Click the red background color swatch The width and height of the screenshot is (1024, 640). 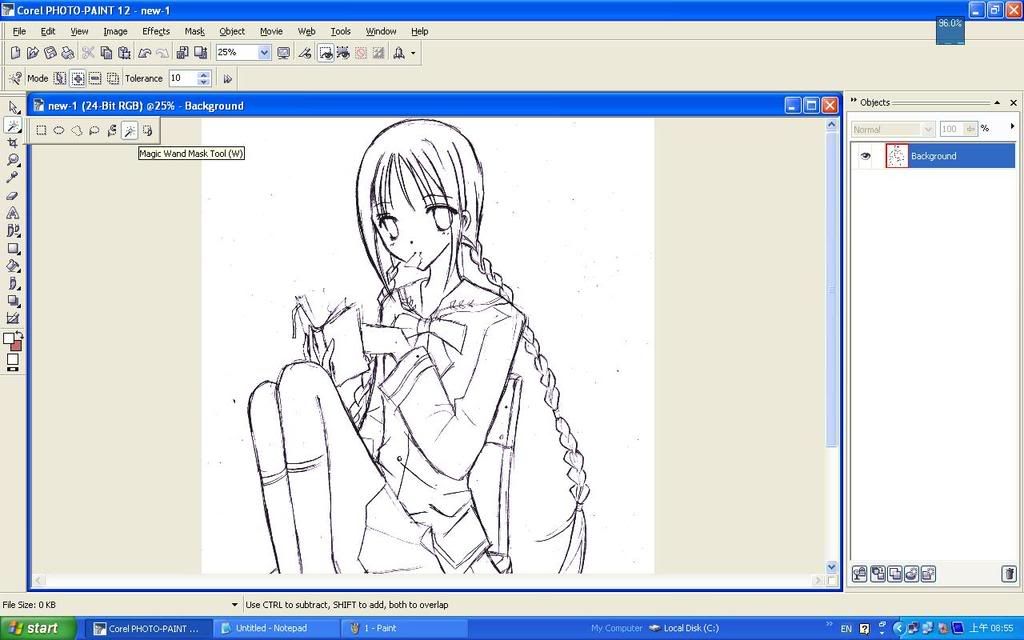coord(16,345)
